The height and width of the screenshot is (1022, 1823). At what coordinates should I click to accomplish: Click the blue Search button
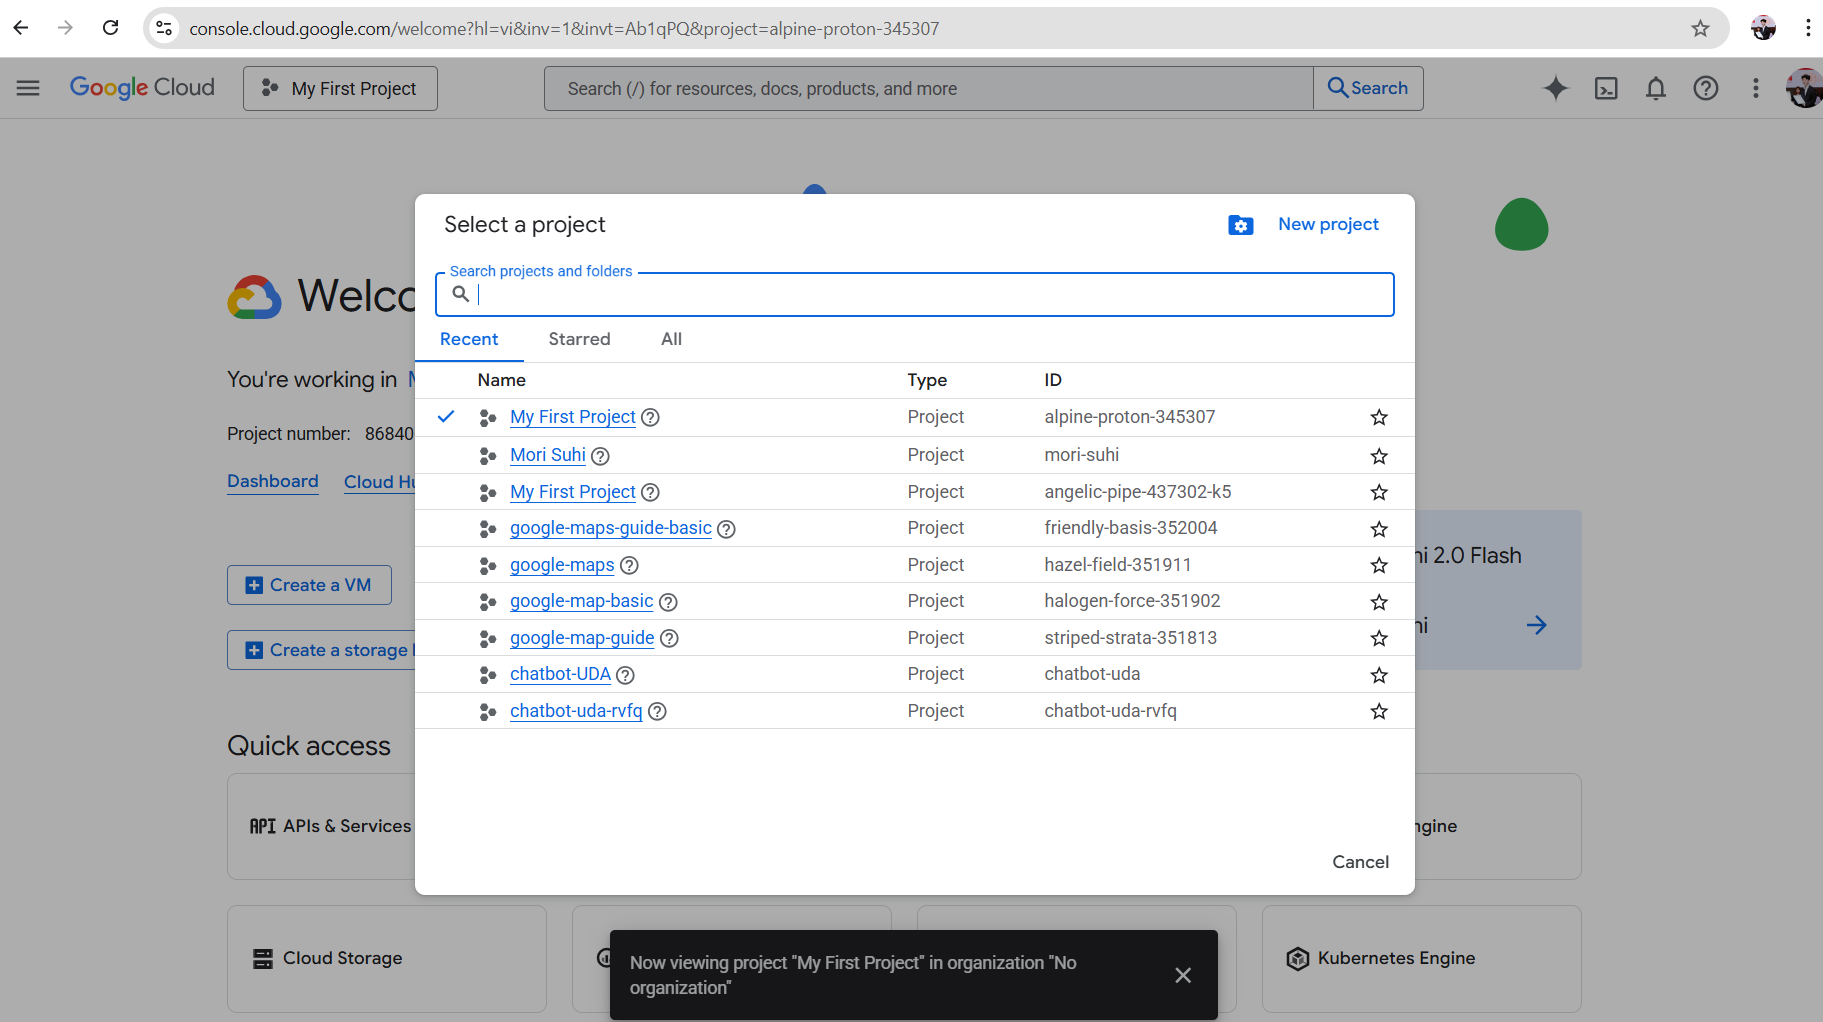coord(1368,88)
